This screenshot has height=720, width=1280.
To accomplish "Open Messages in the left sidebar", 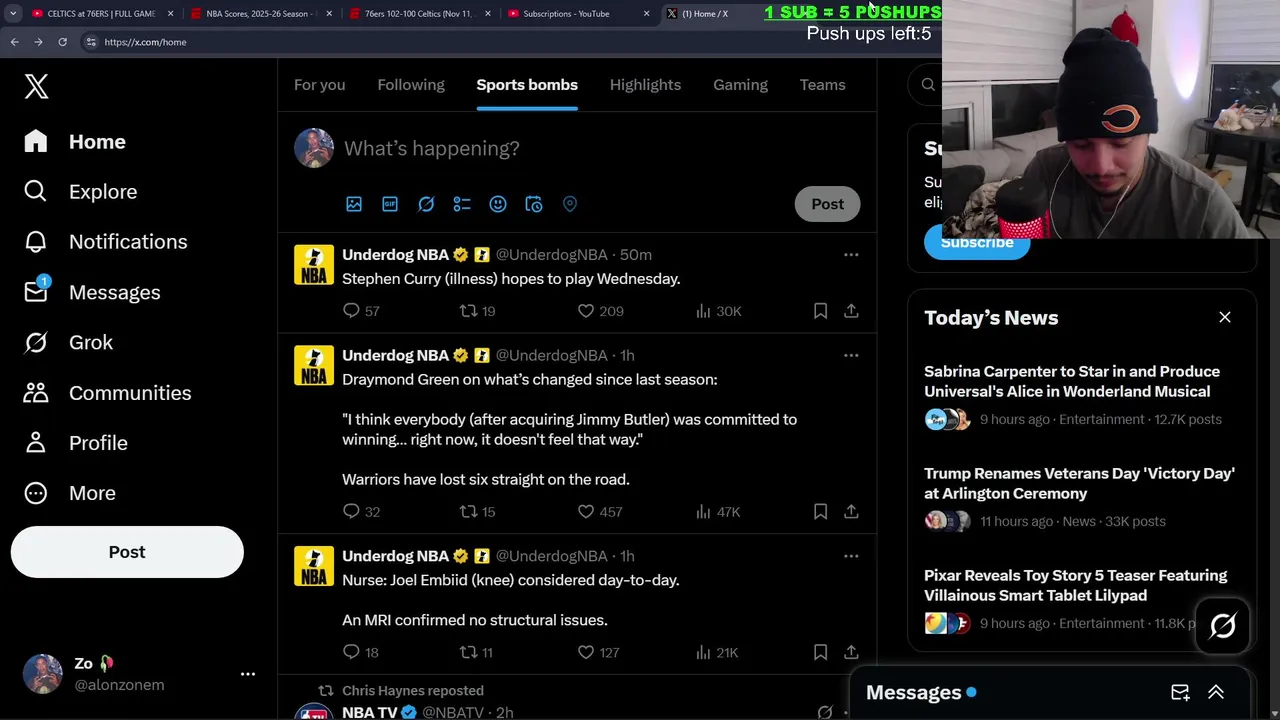I will (x=91, y=292).
